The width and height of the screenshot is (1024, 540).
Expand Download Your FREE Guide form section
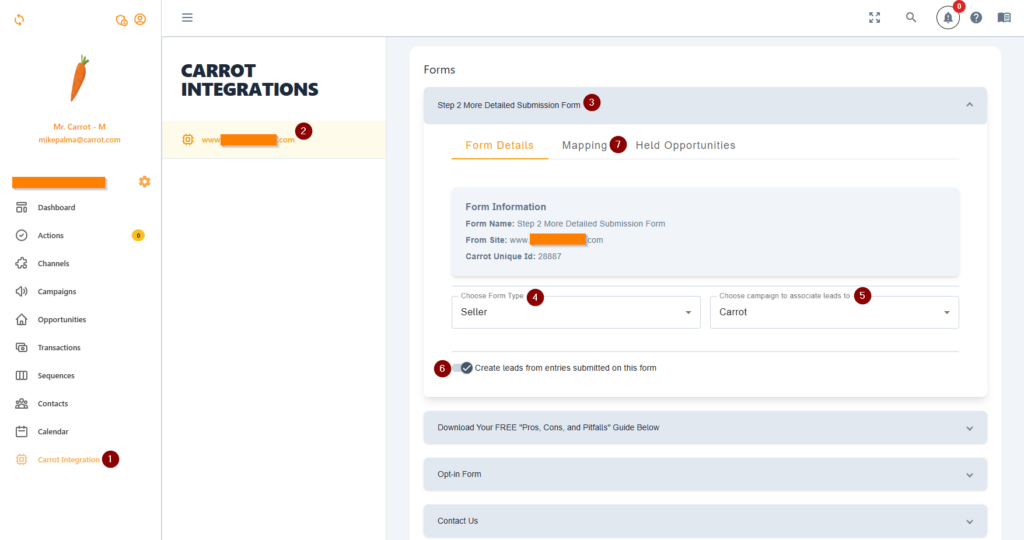tap(705, 428)
